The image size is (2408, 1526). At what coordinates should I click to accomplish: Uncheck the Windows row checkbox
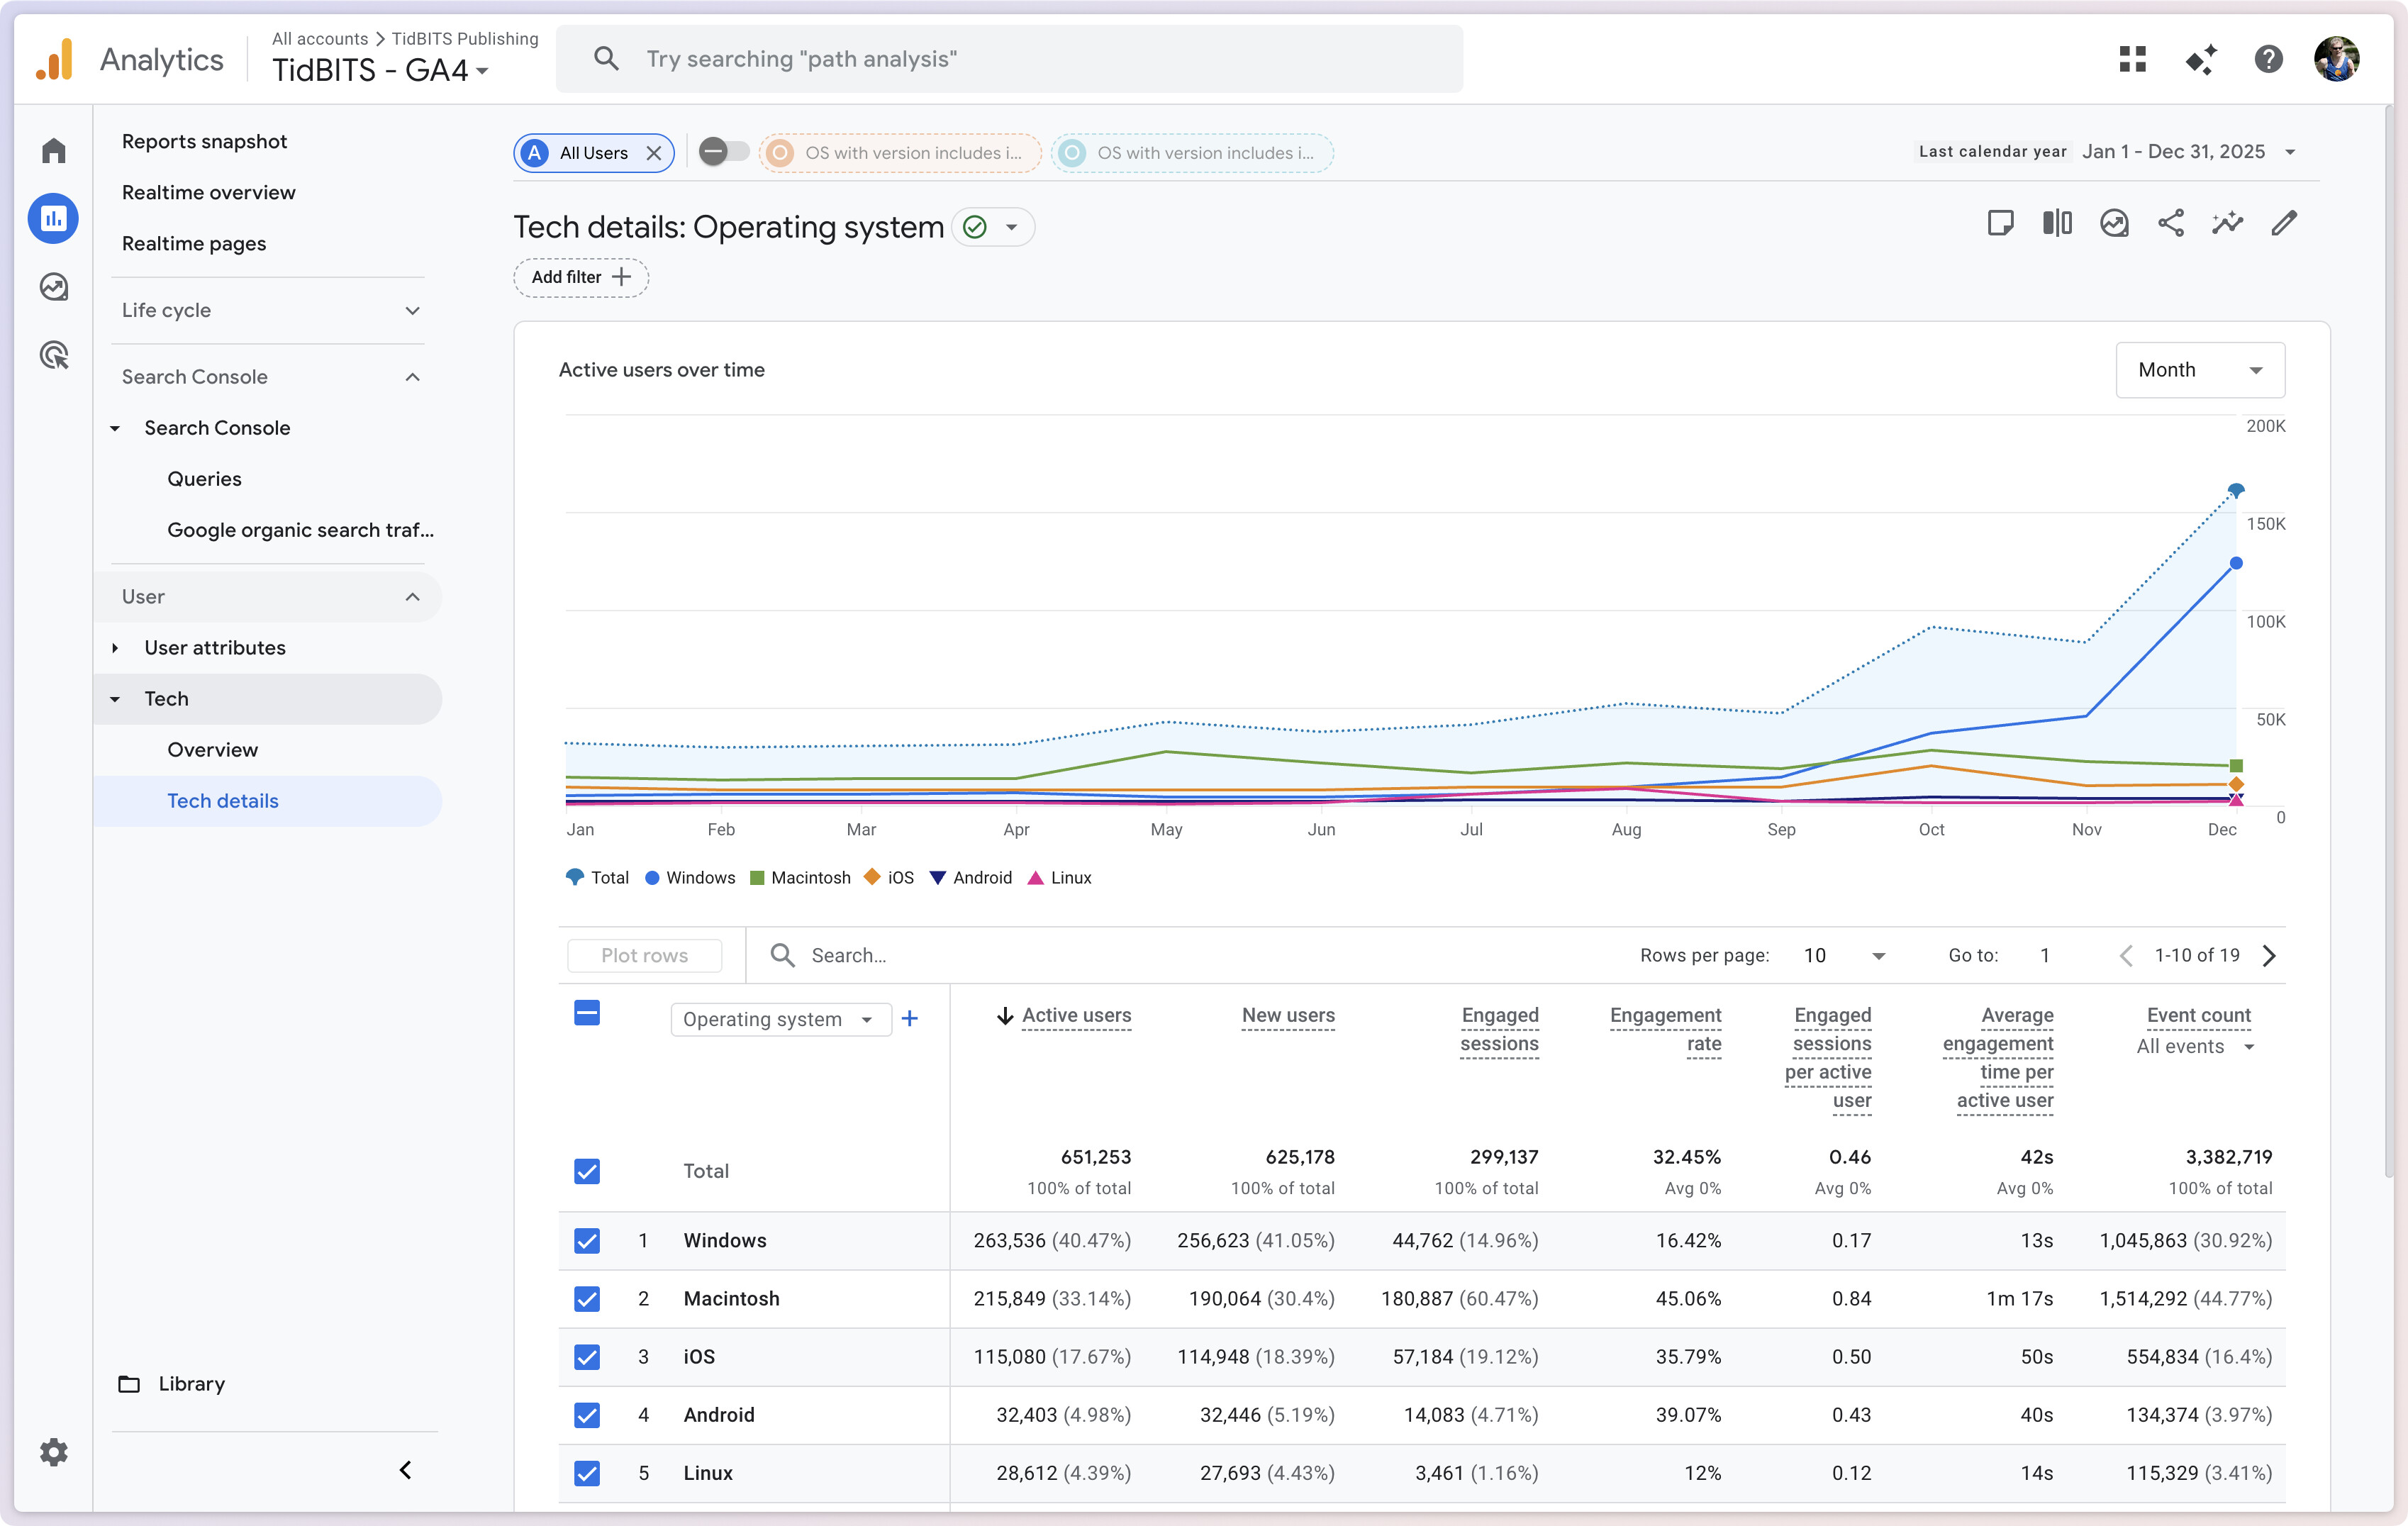point(587,1240)
